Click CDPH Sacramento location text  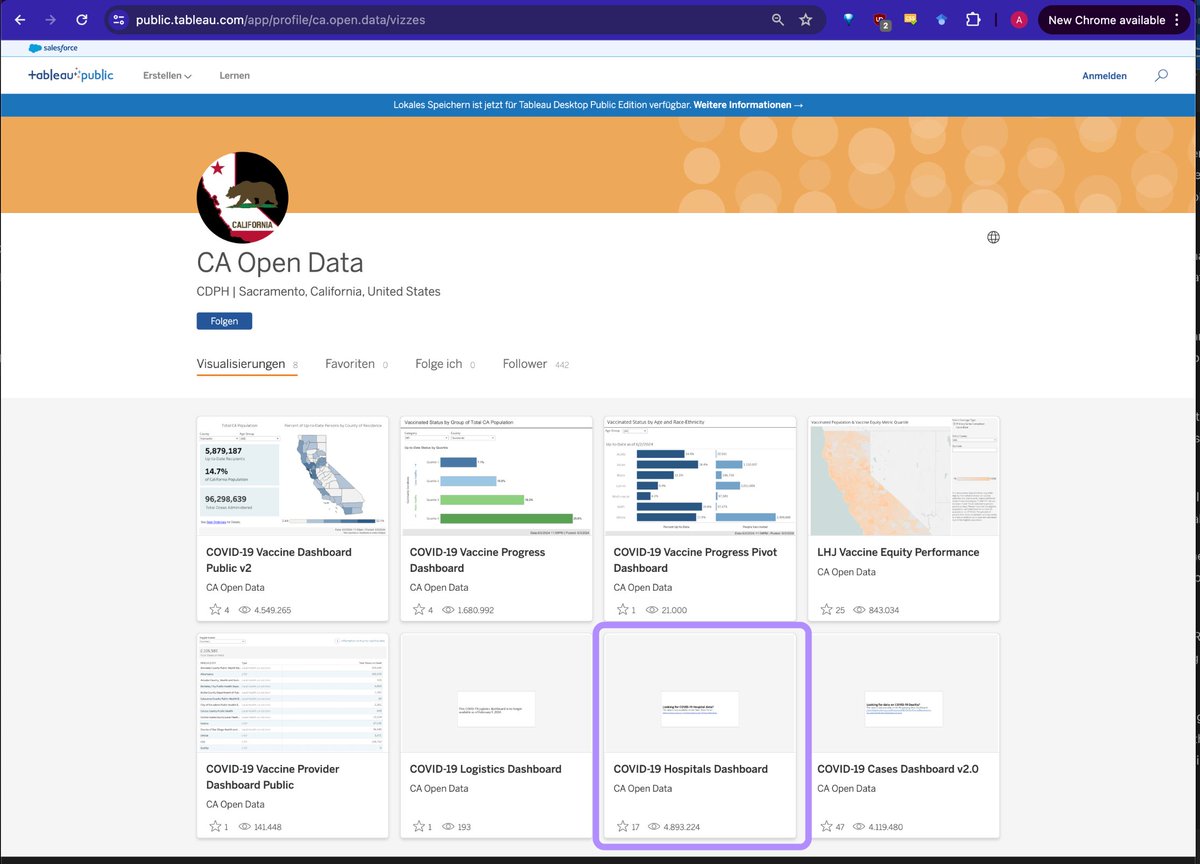(x=318, y=292)
